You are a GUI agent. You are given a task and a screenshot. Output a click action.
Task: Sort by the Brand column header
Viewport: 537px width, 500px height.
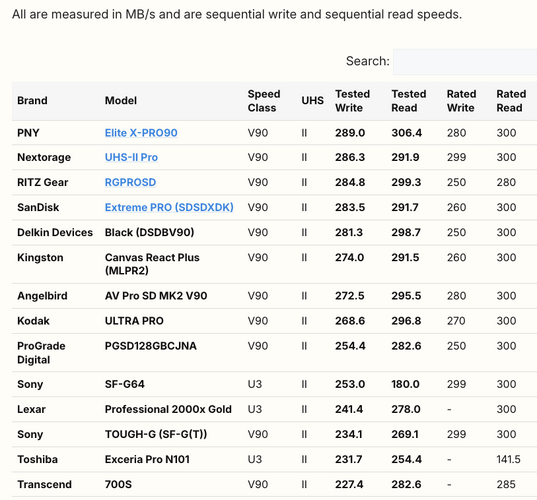point(32,101)
